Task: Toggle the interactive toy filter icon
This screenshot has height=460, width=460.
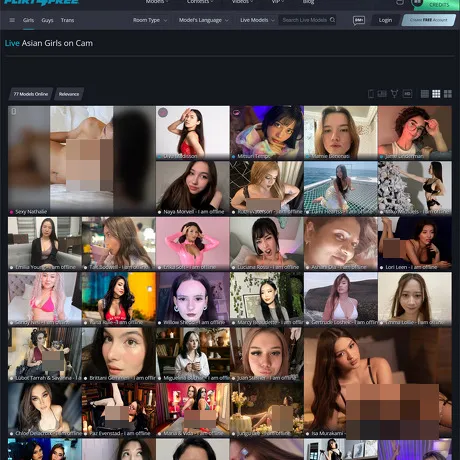Action: click(394, 94)
